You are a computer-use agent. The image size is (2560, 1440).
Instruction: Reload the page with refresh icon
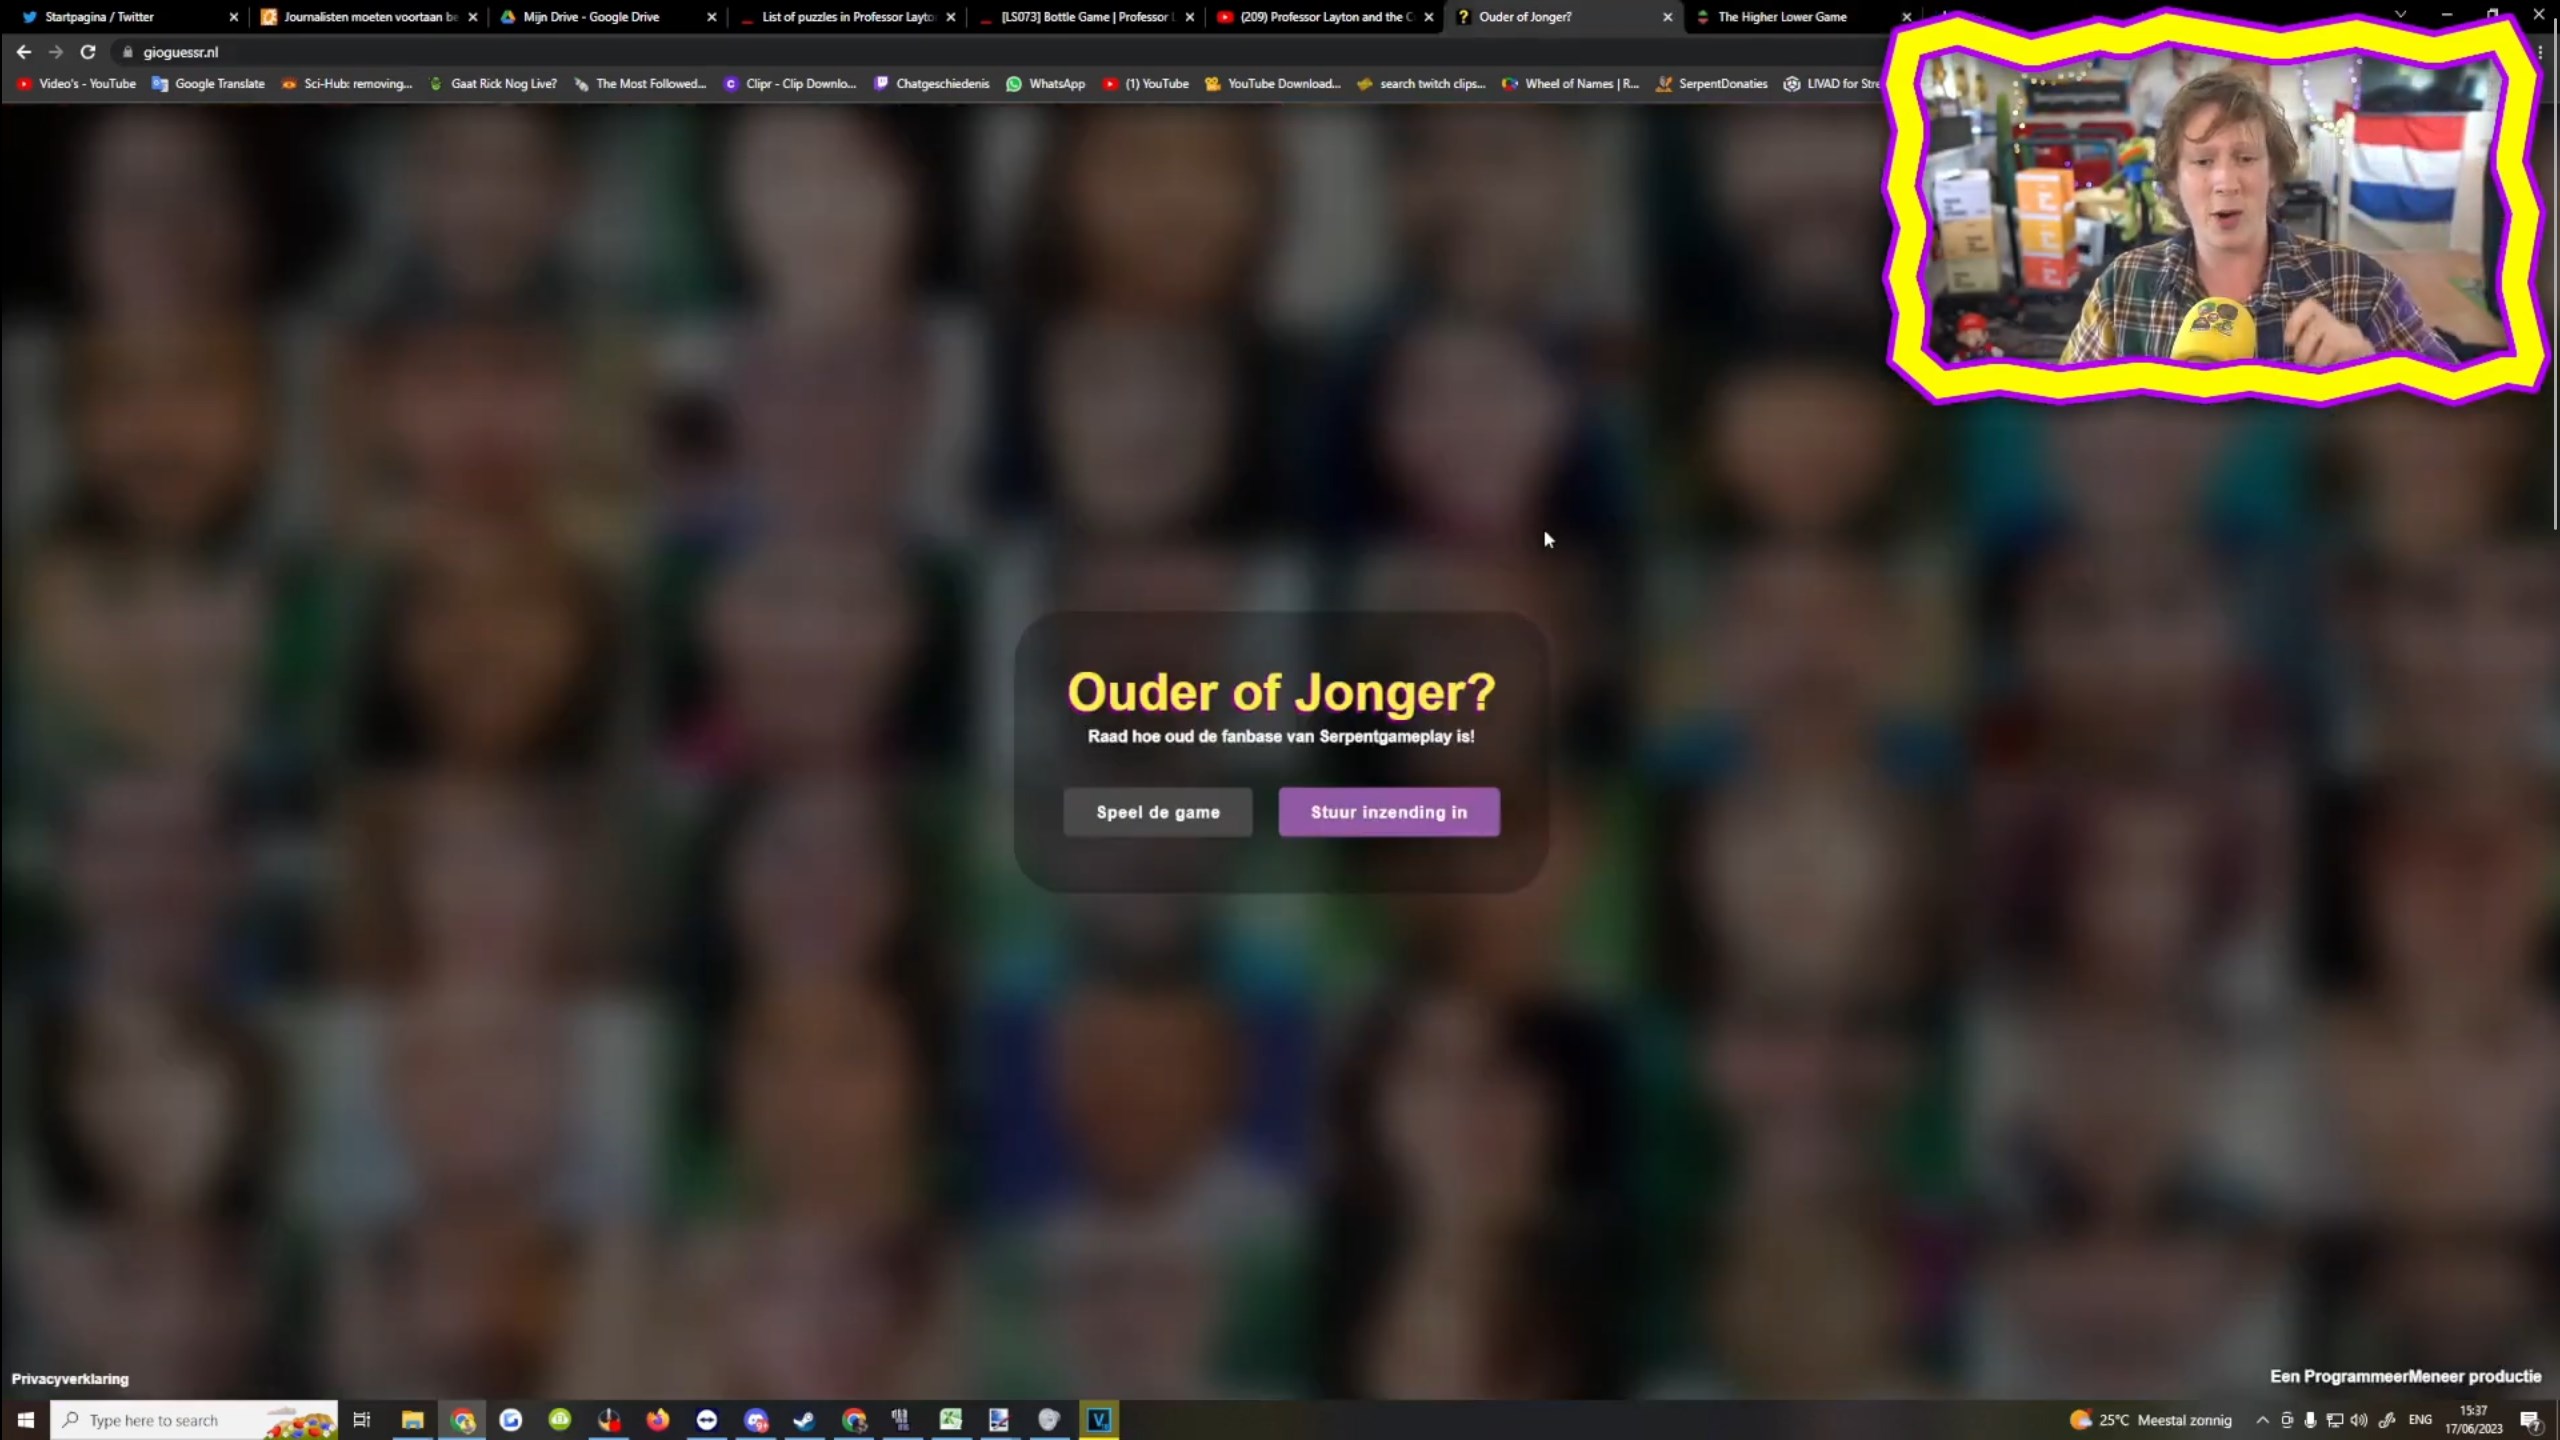click(88, 52)
